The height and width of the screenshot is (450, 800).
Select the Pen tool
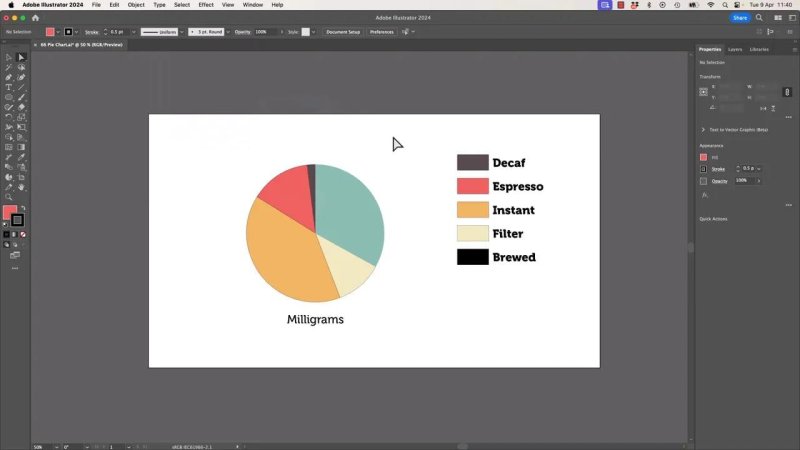point(9,77)
